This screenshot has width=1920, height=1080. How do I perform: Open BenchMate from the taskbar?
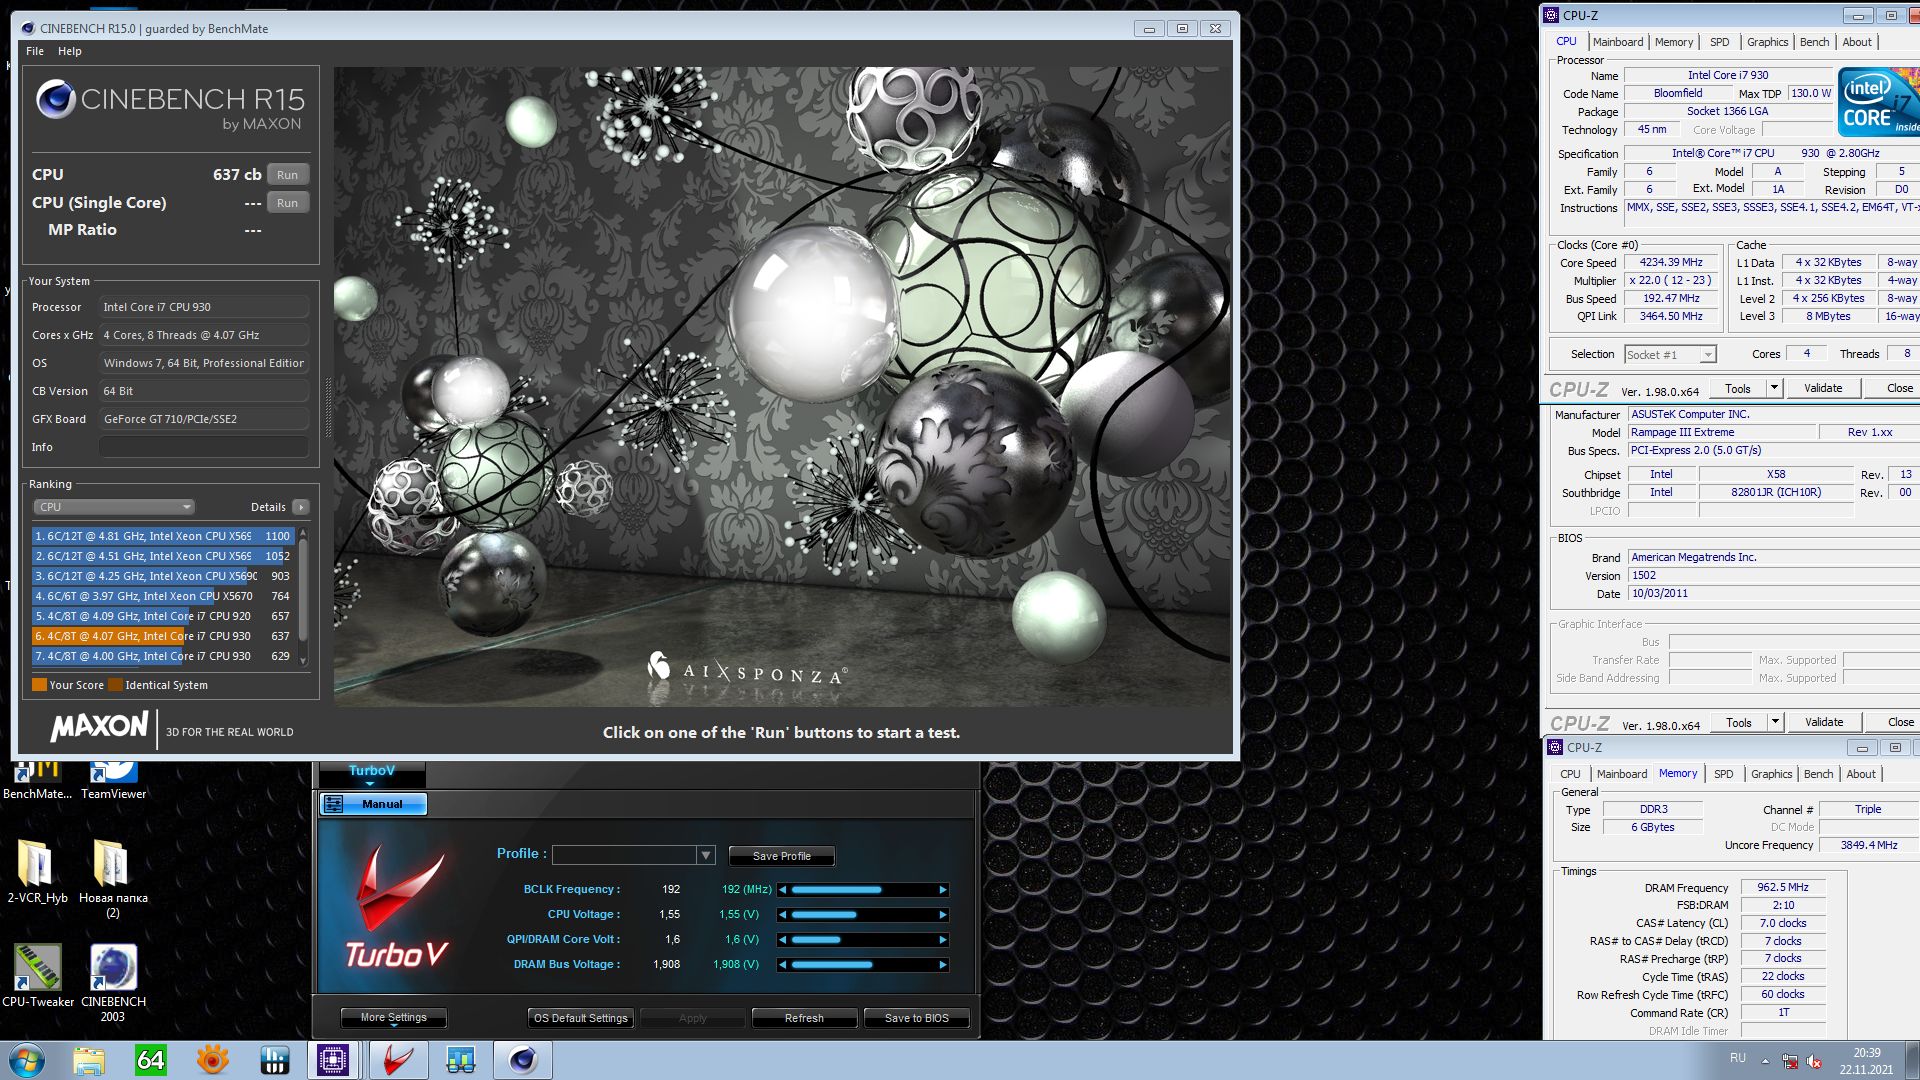point(274,1060)
